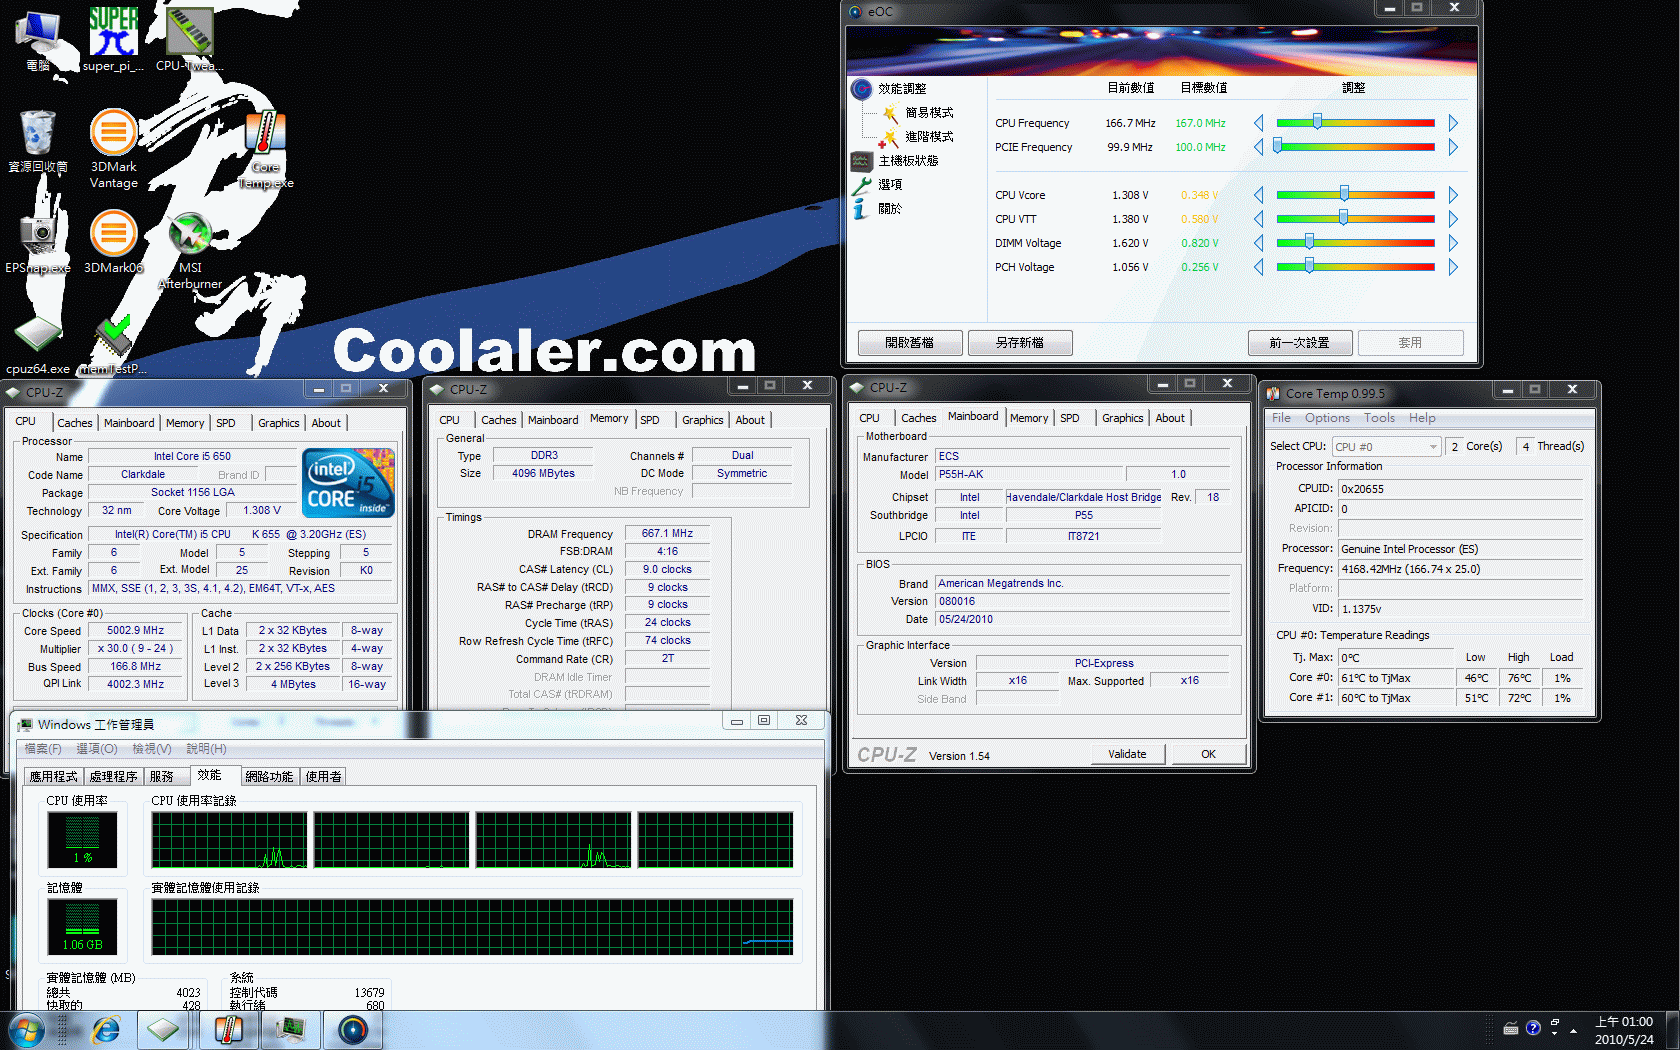The image size is (1680, 1050).
Task: Open 網路功能 tab in Task Manager
Action: 269,776
